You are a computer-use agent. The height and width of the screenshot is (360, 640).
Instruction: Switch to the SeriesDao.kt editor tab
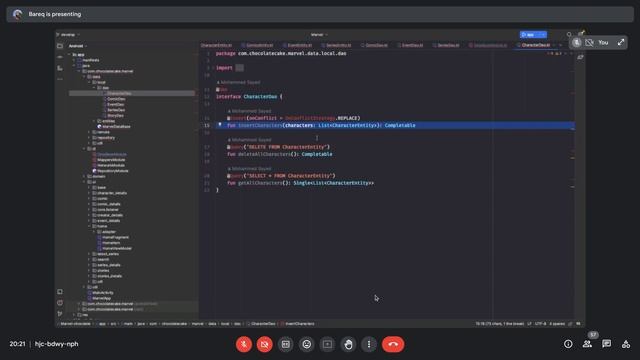point(446,45)
